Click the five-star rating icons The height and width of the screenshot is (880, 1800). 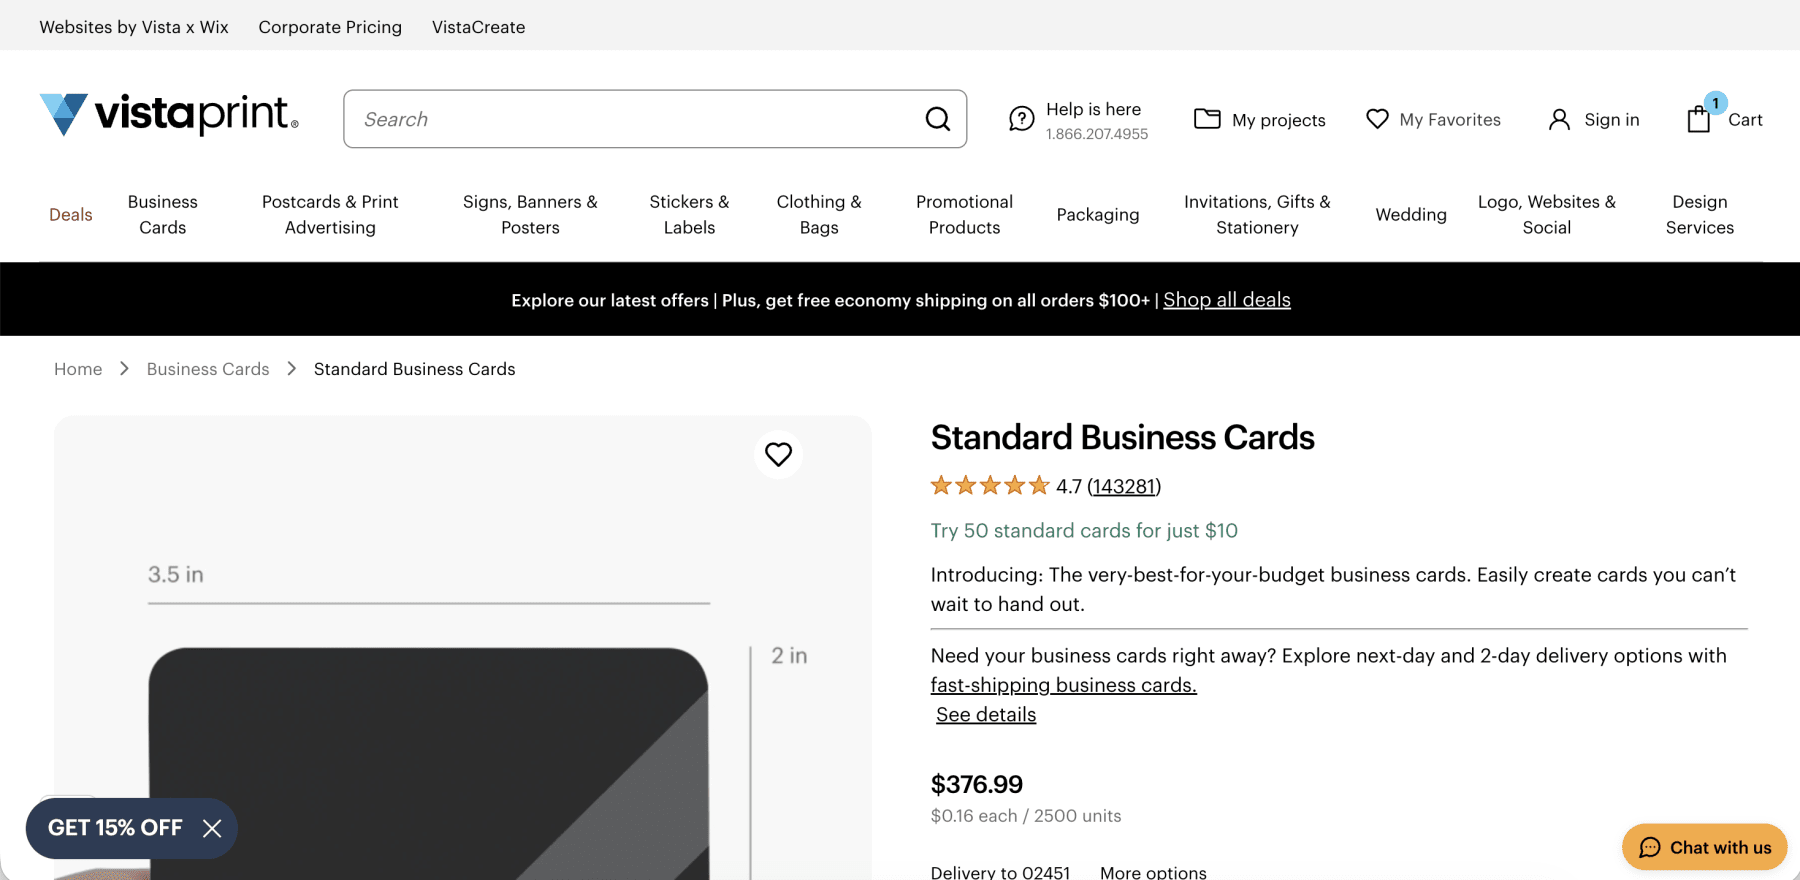coord(990,486)
